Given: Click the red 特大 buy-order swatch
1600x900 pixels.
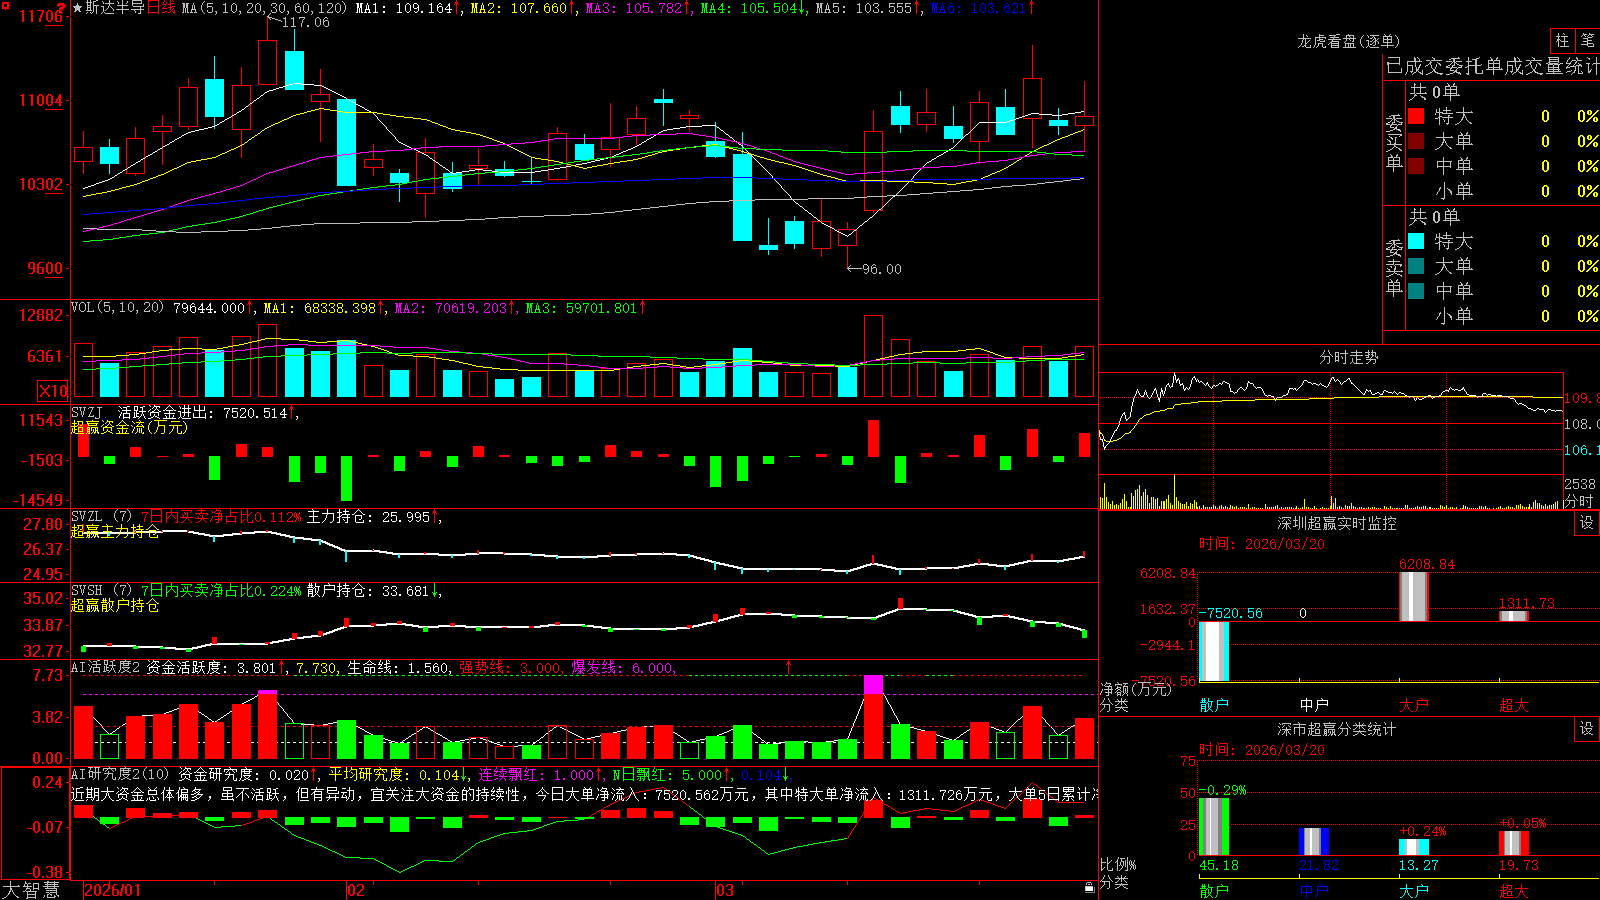Looking at the screenshot, I should tap(1416, 116).
